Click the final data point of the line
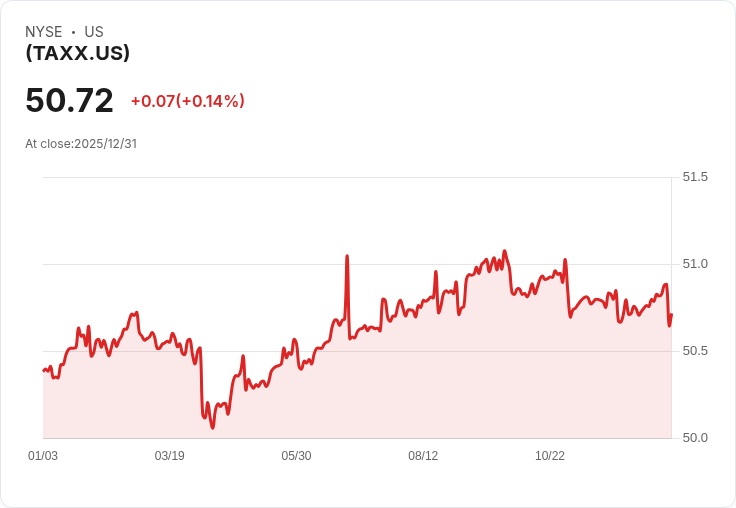This screenshot has width=736, height=508. (x=671, y=315)
